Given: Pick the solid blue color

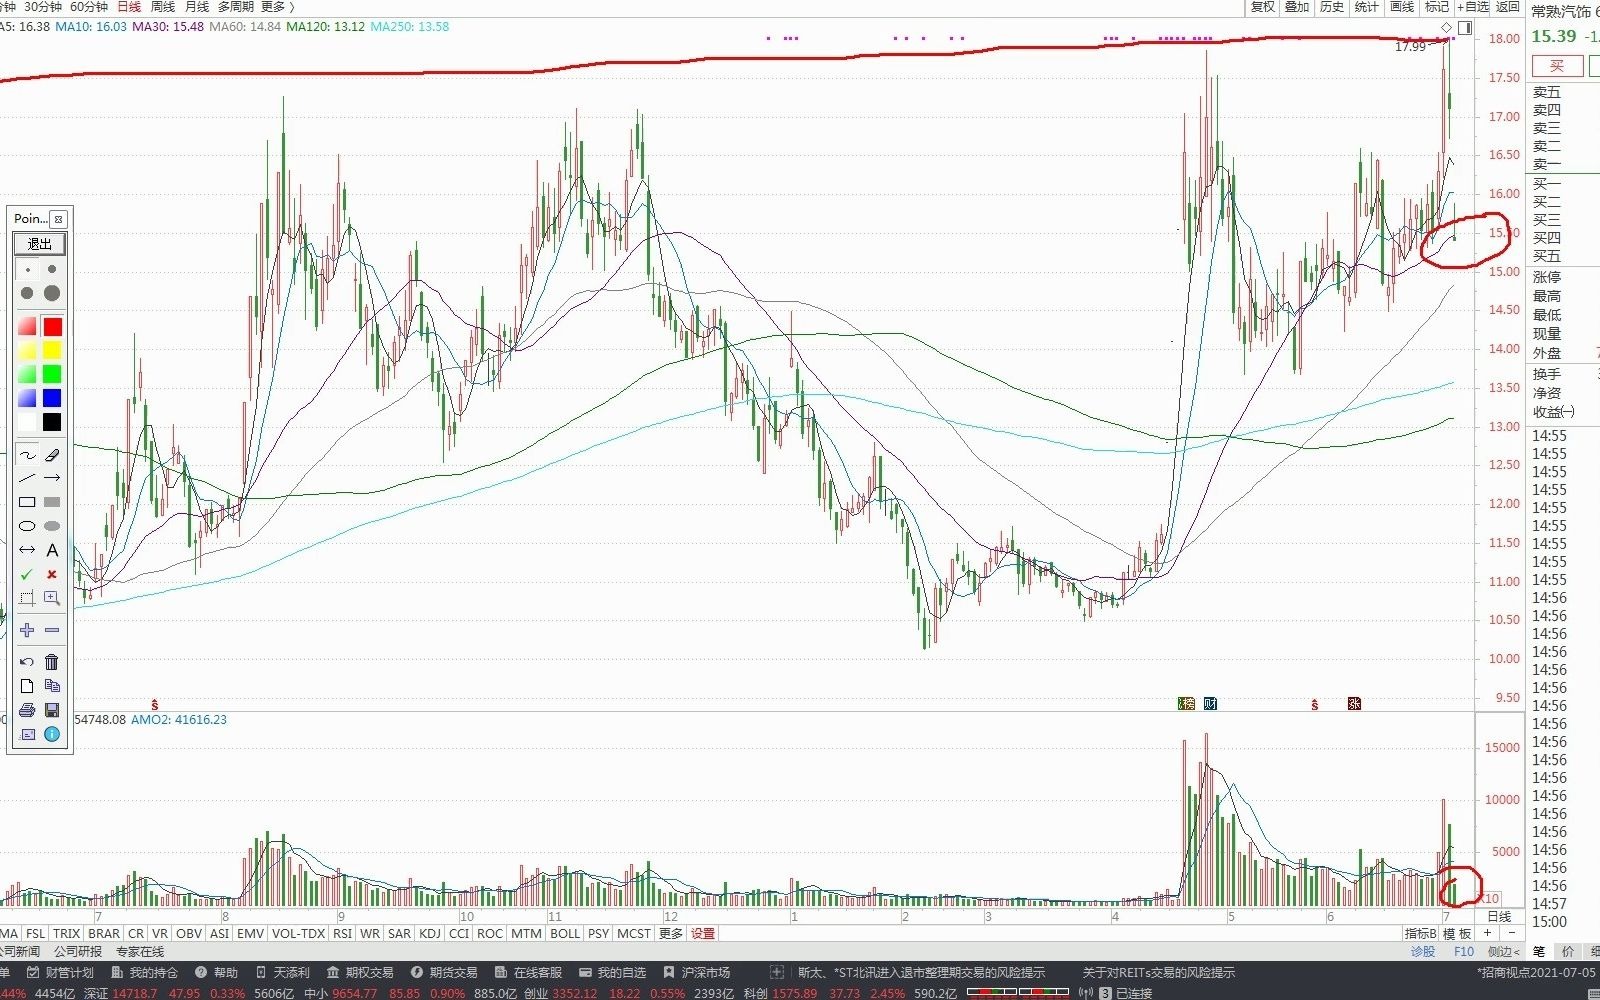Looking at the screenshot, I should (x=52, y=398).
